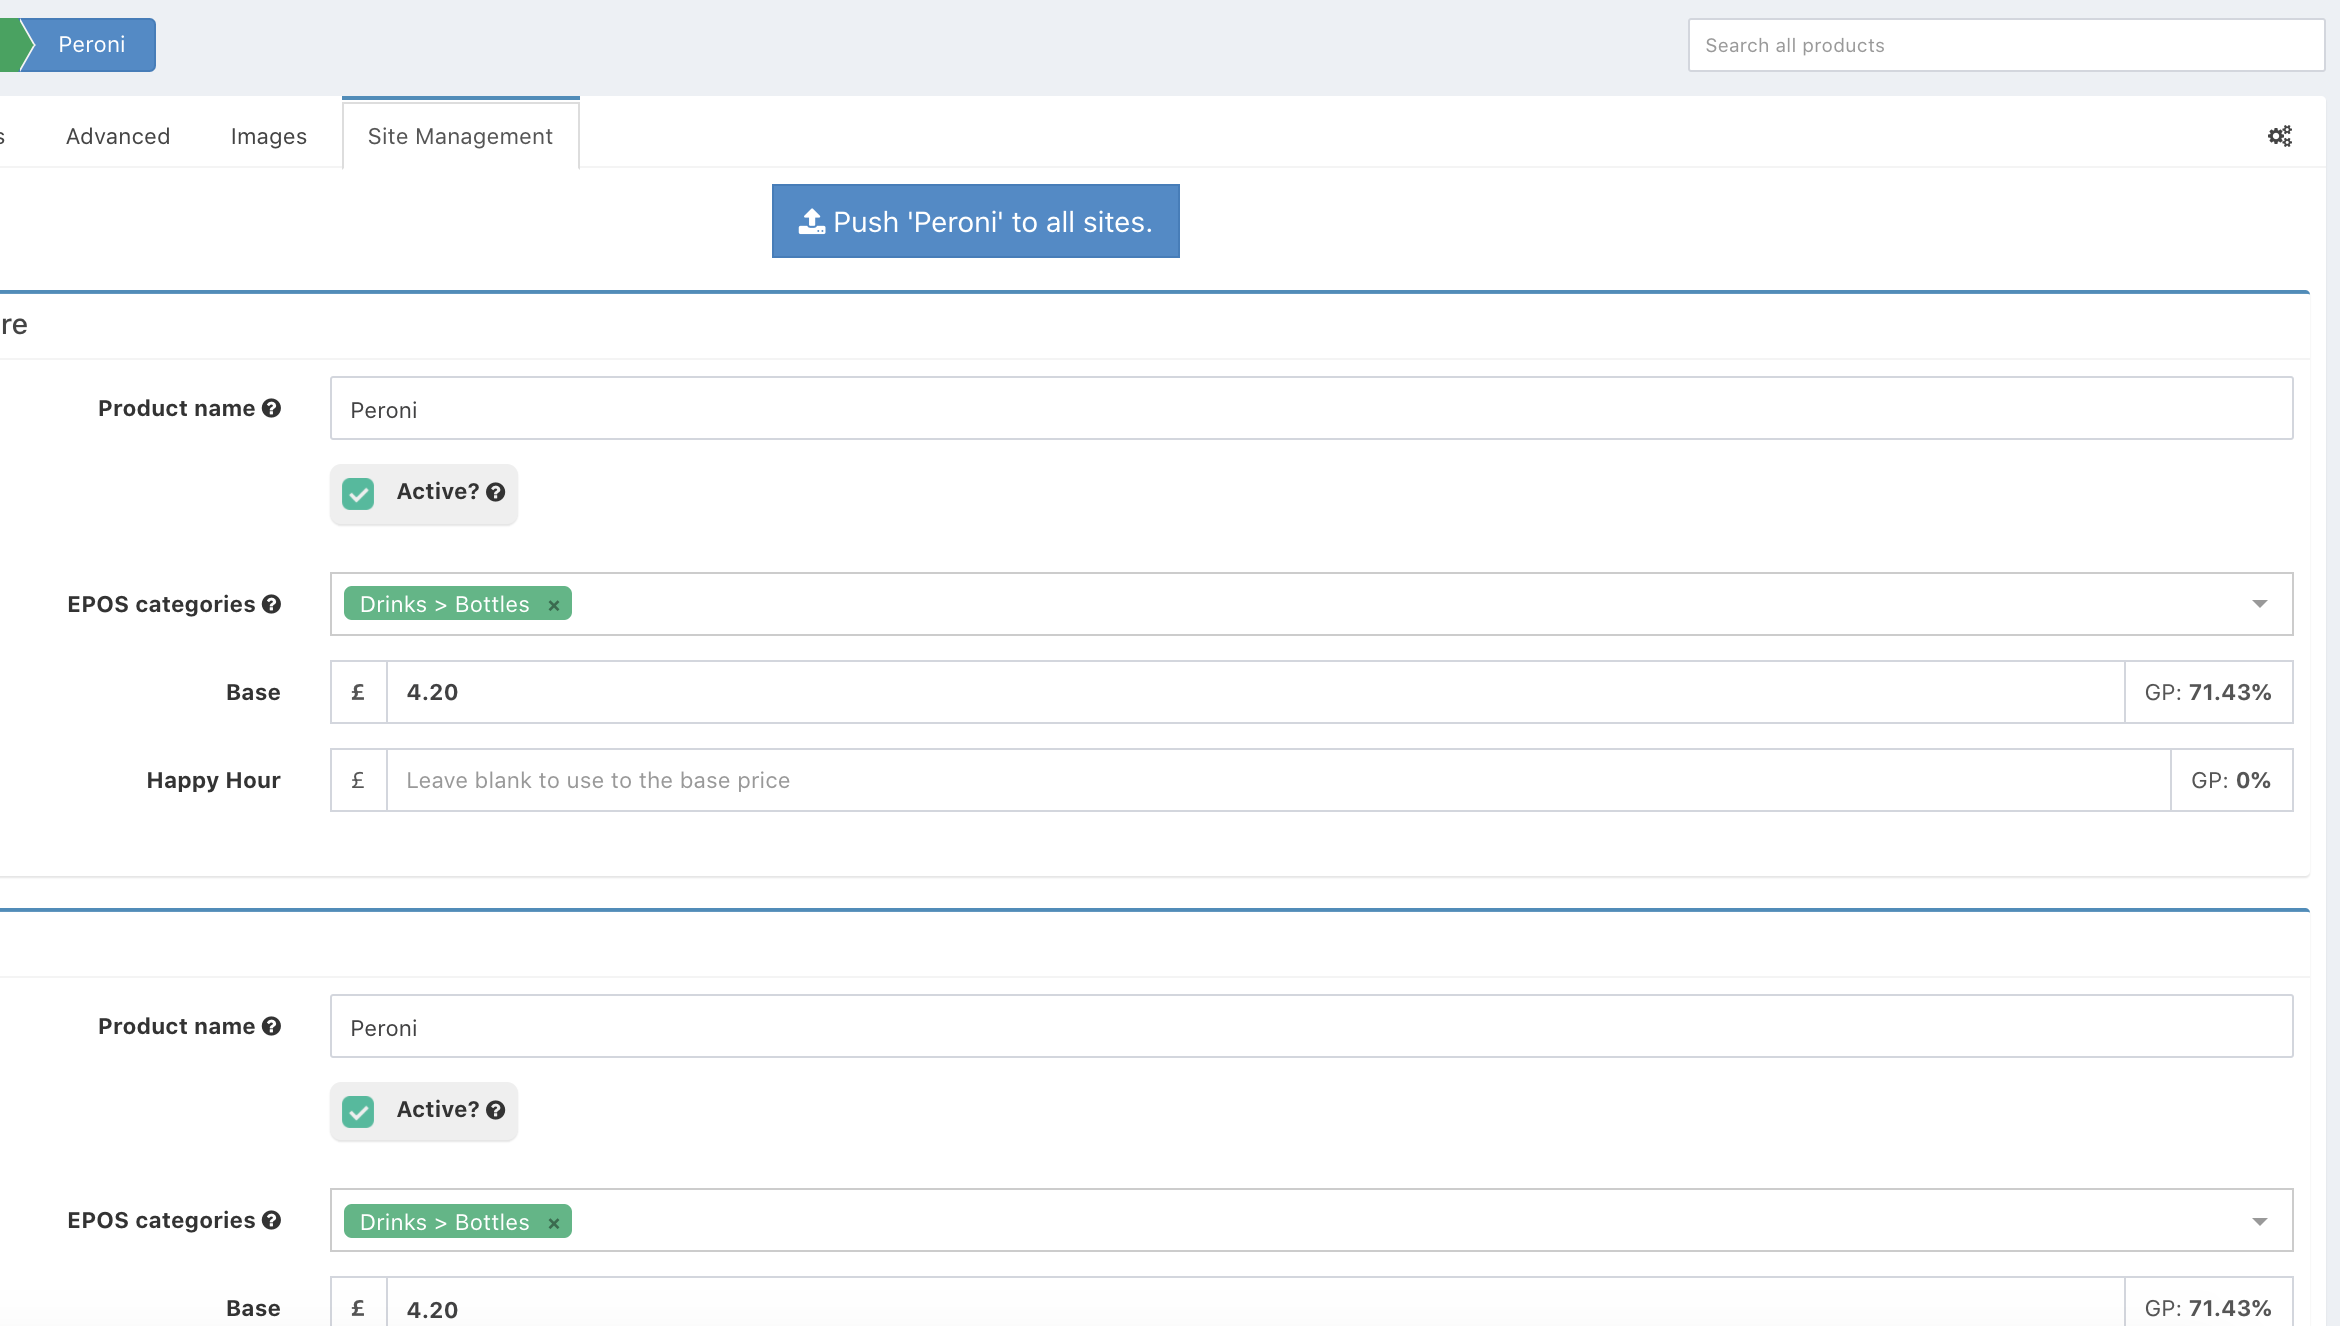Image resolution: width=2340 pixels, height=1326 pixels.
Task: Remove second Drinks > Bottles tag
Action: tap(553, 1223)
